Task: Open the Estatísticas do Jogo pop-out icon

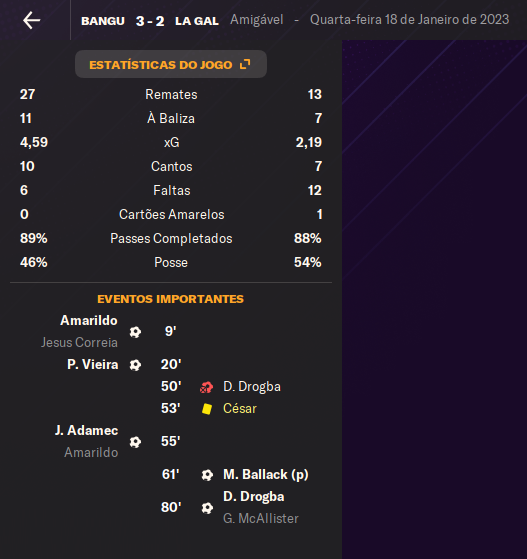Action: point(245,64)
